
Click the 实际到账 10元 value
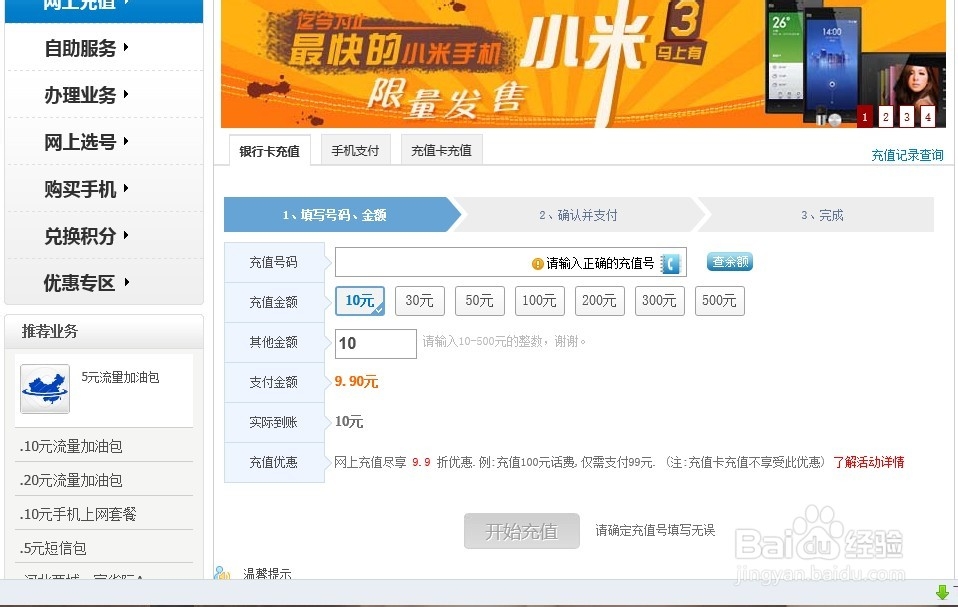pyautogui.click(x=349, y=421)
